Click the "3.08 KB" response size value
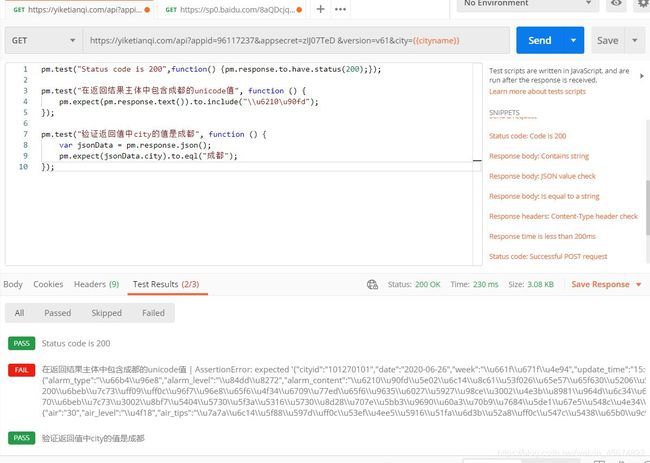 (540, 284)
